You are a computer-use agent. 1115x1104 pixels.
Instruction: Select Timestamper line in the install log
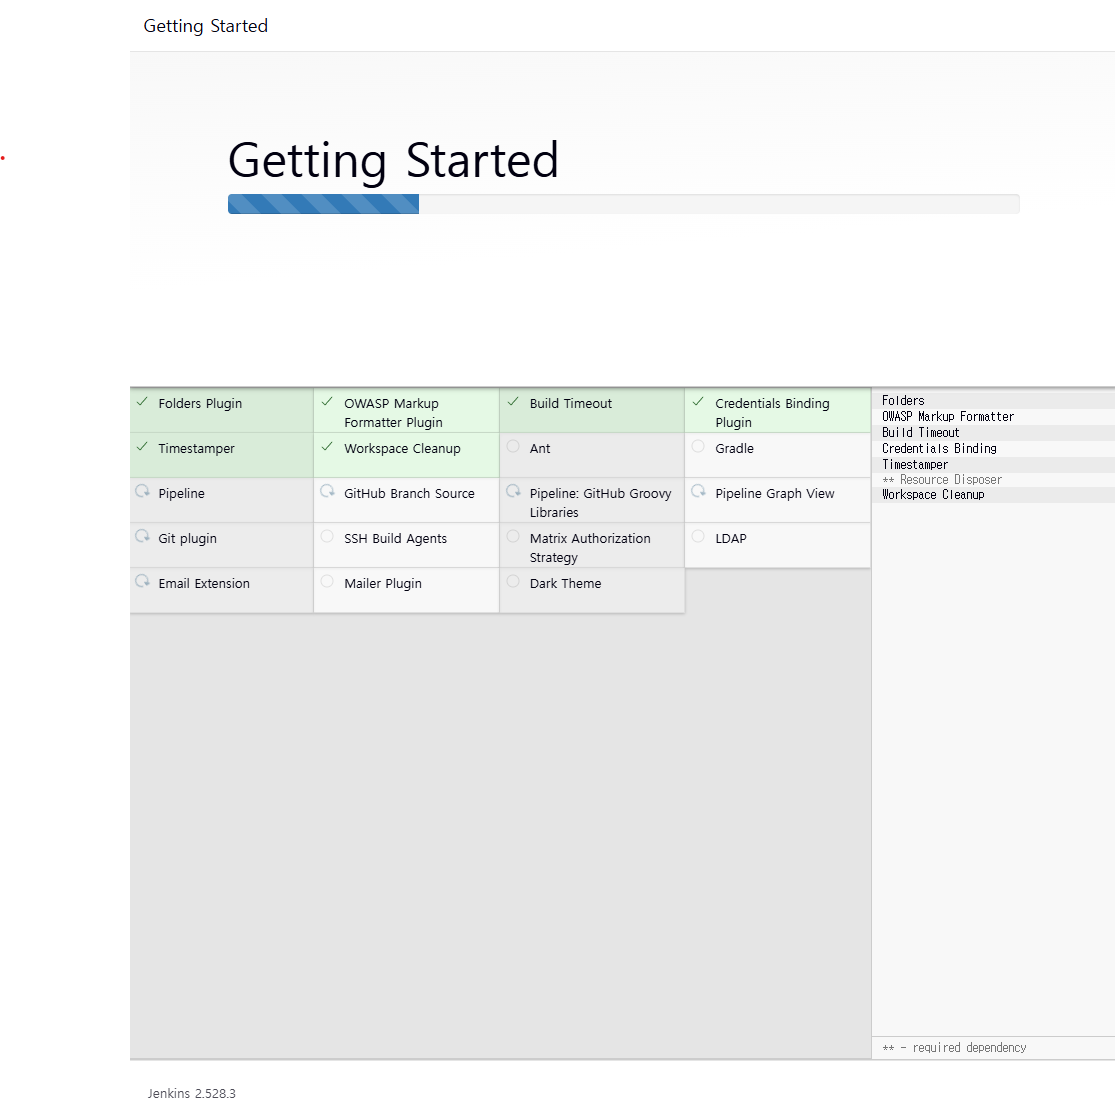(914, 464)
